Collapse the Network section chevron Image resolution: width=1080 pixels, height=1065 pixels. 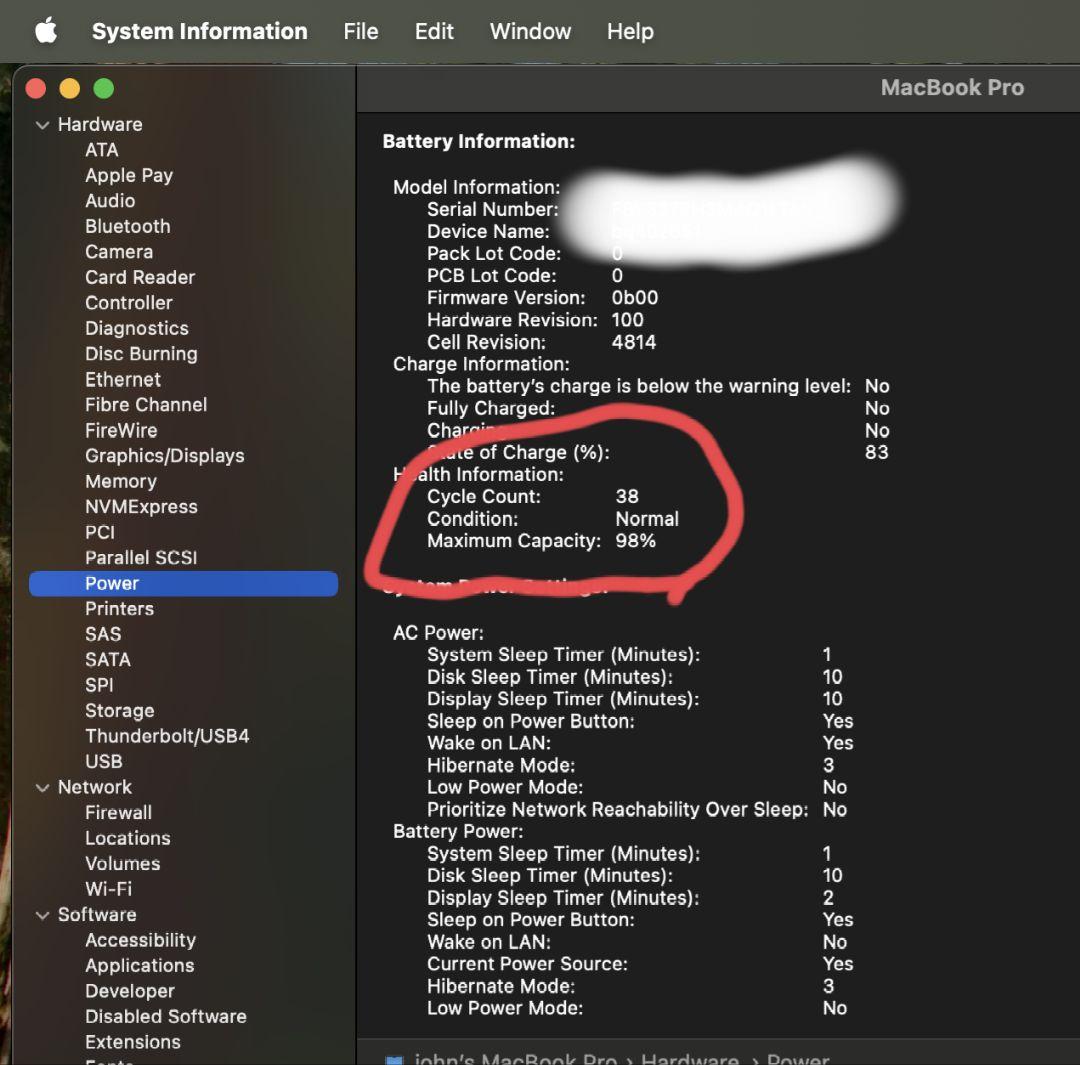(x=43, y=787)
